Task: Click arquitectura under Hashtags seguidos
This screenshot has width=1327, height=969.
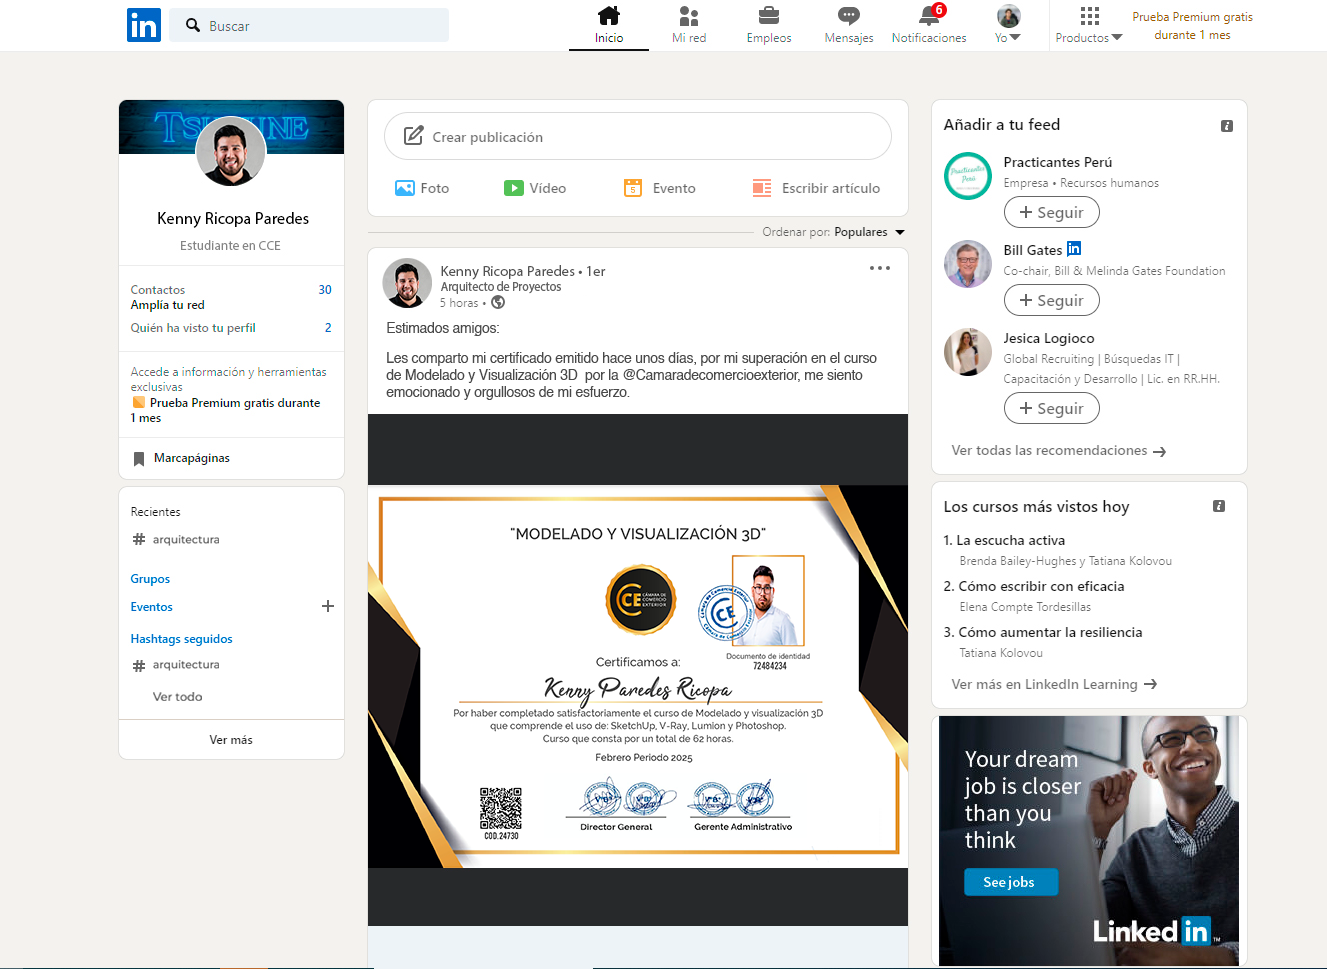Action: (186, 664)
